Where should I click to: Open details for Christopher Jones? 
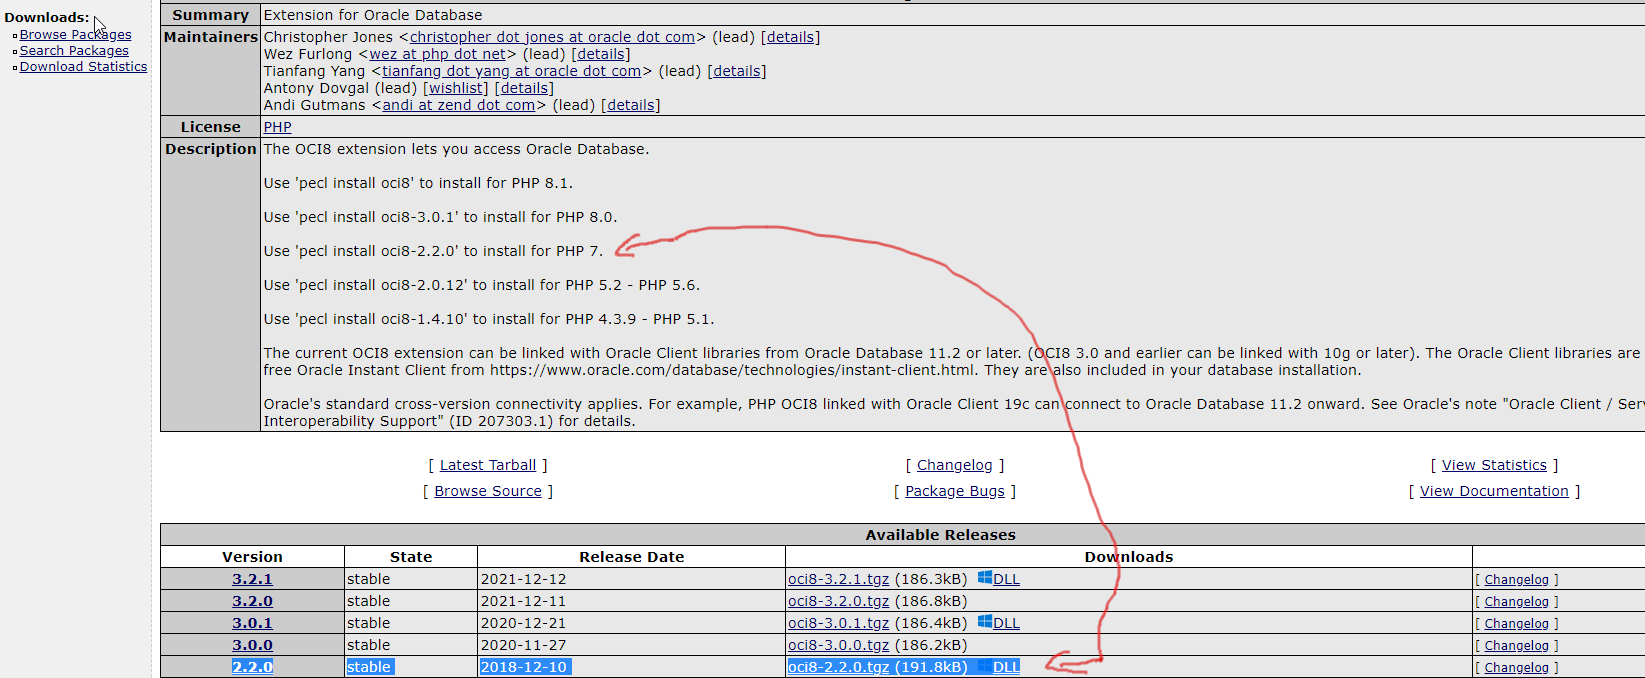coord(790,37)
